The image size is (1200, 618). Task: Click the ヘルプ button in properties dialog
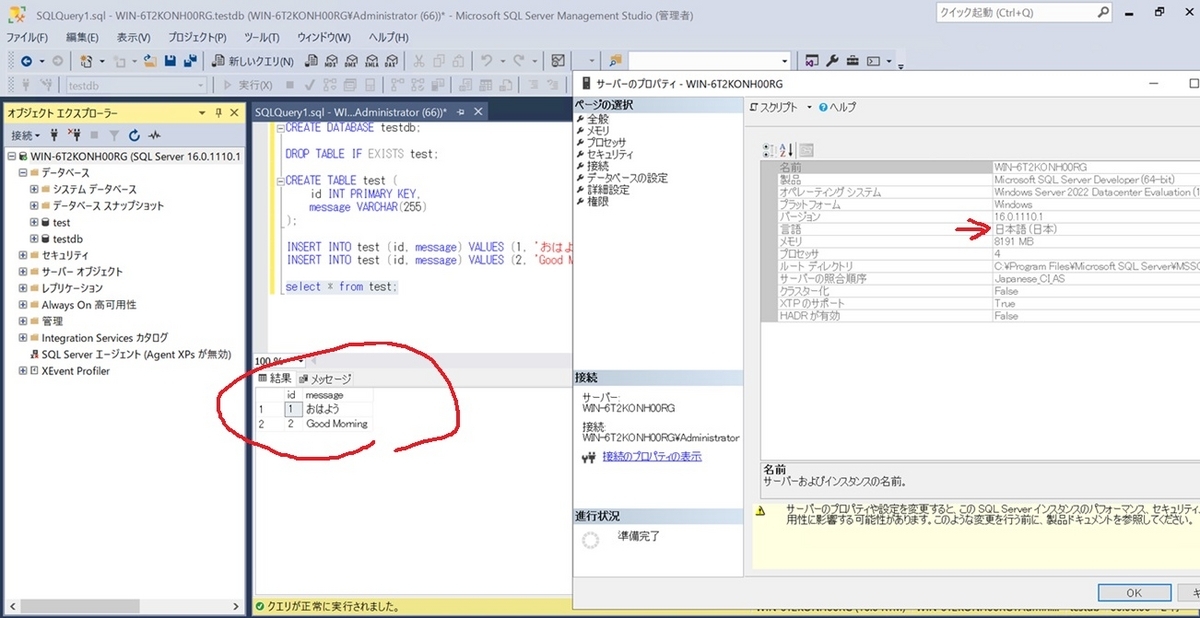(838, 107)
